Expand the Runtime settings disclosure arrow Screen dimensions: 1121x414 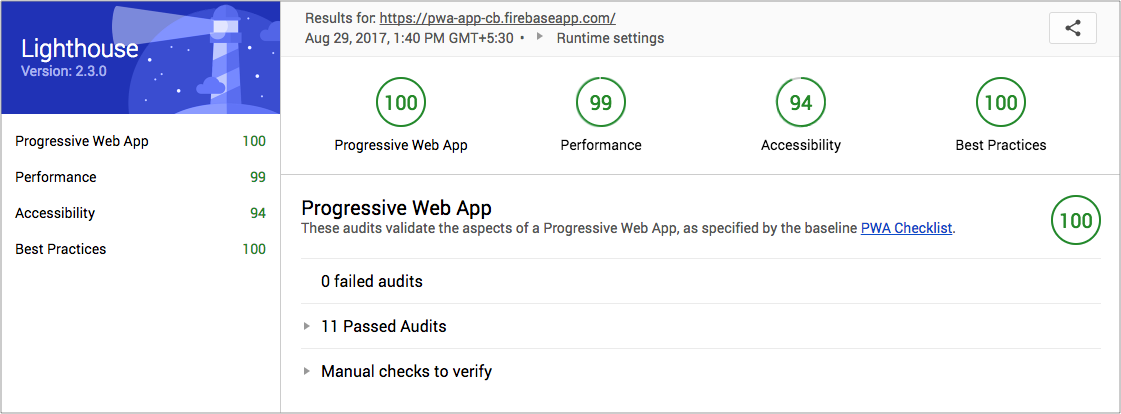(x=541, y=38)
